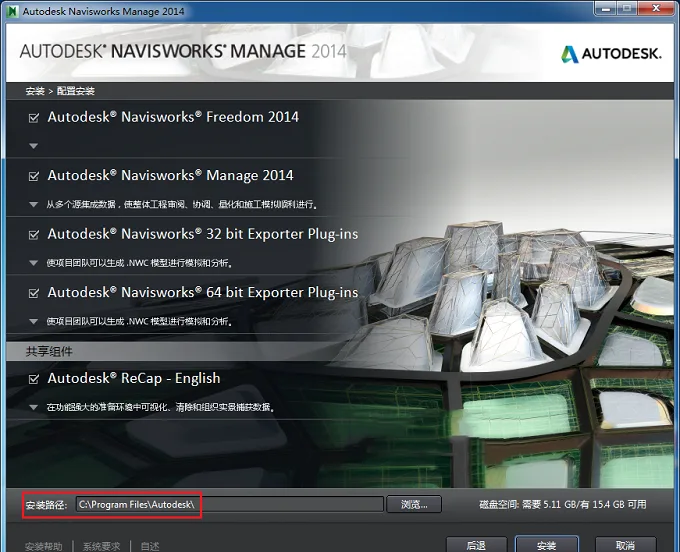Click the 取消 cancel button

(625, 545)
